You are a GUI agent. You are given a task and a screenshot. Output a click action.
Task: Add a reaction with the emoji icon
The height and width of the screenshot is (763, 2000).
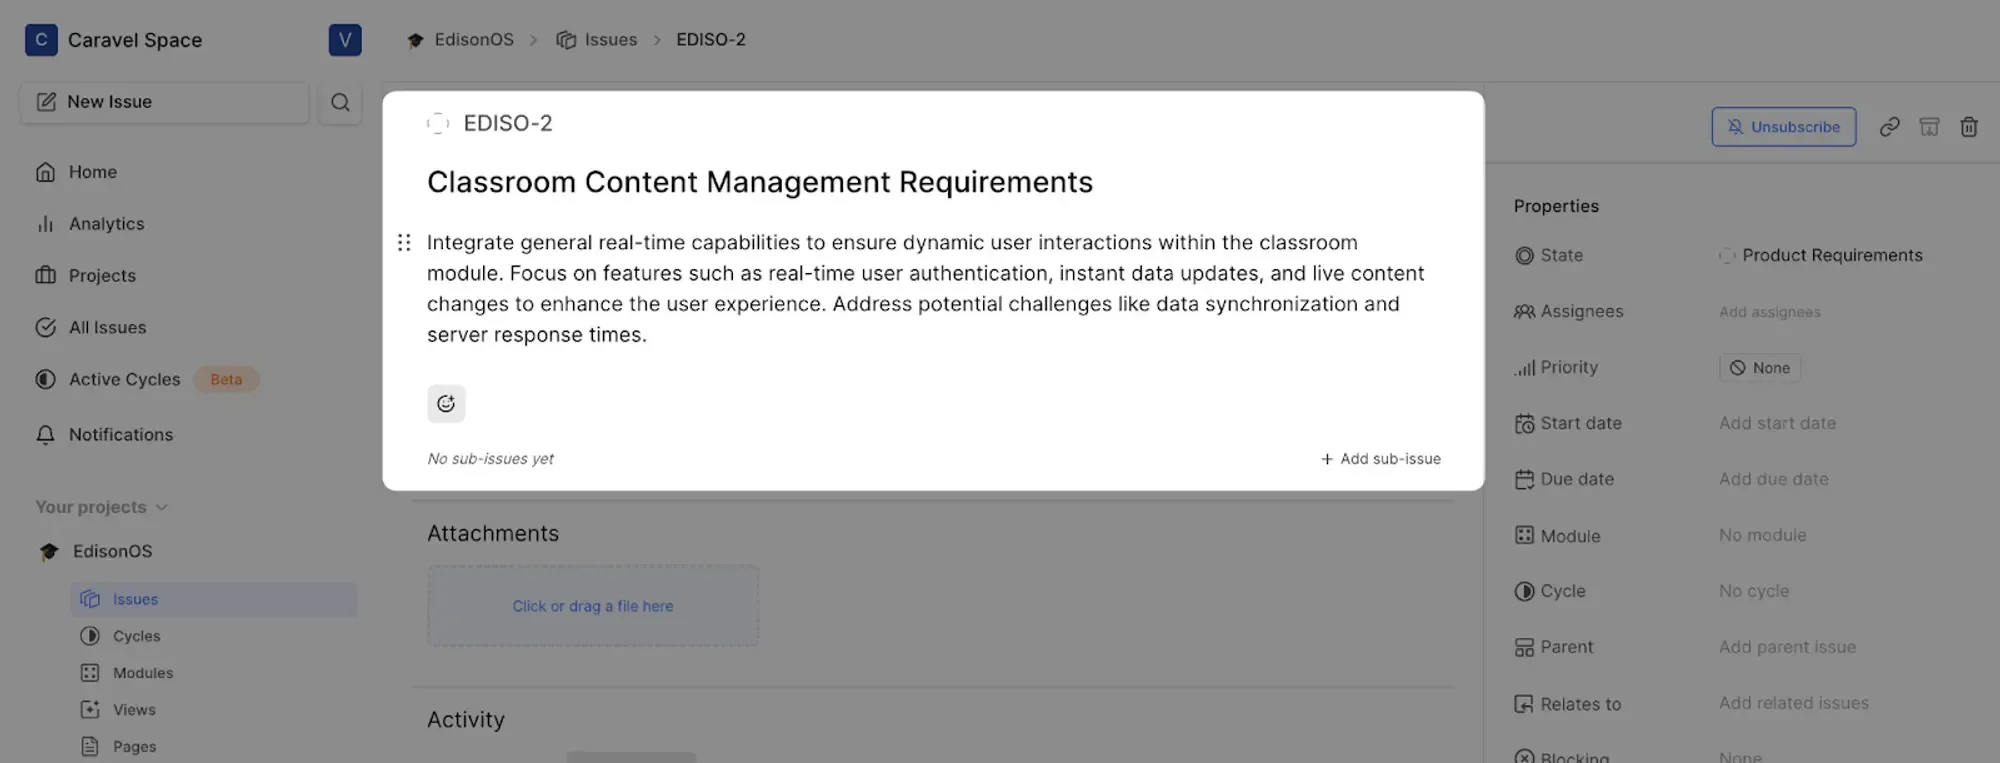coord(446,404)
